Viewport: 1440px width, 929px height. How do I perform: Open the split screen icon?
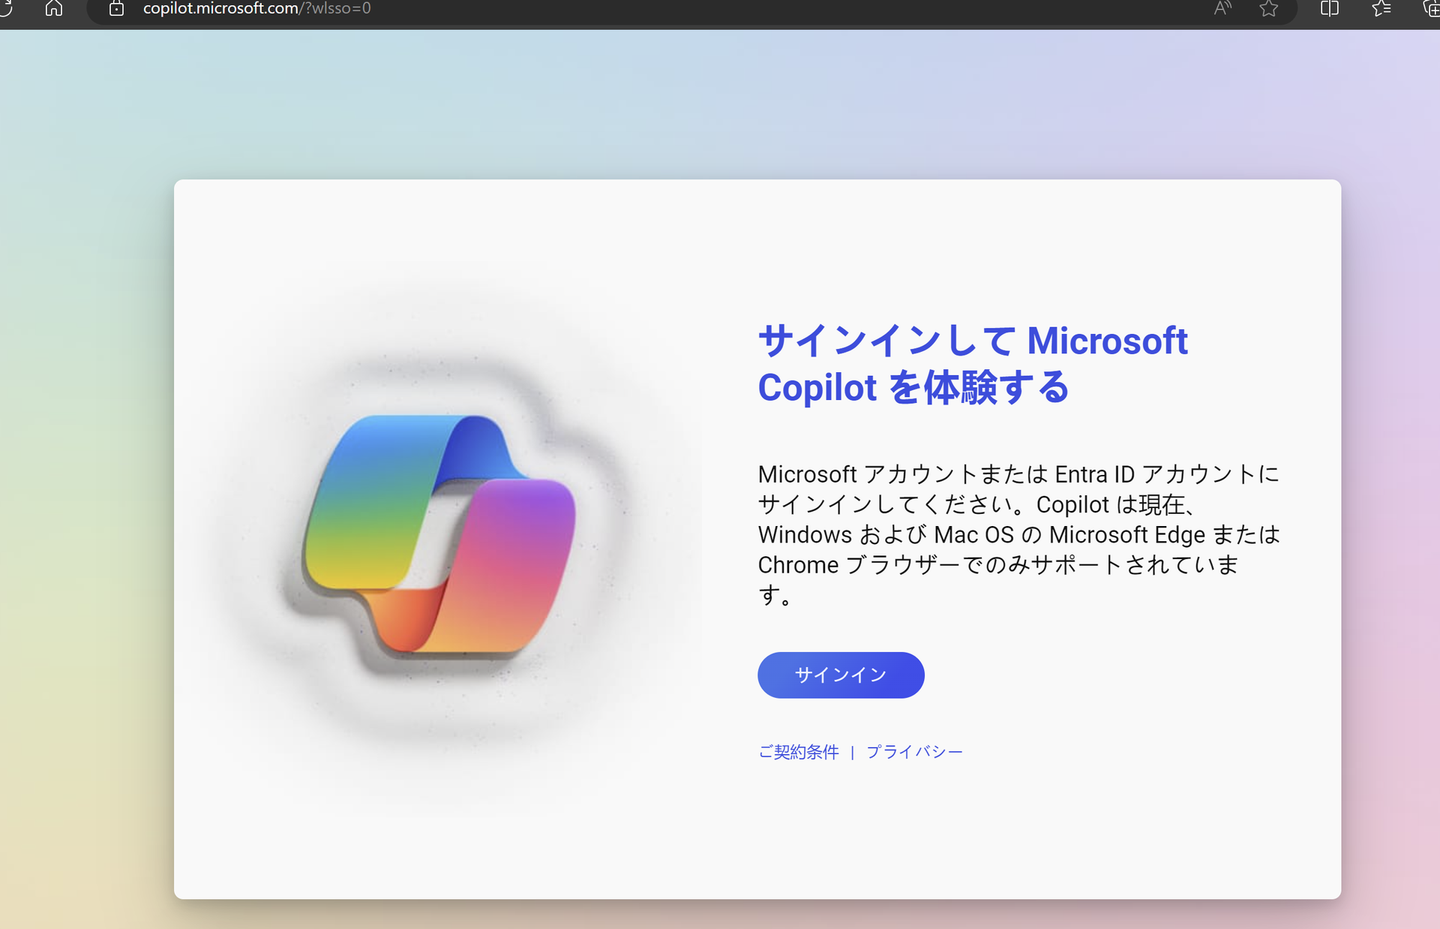[1330, 9]
